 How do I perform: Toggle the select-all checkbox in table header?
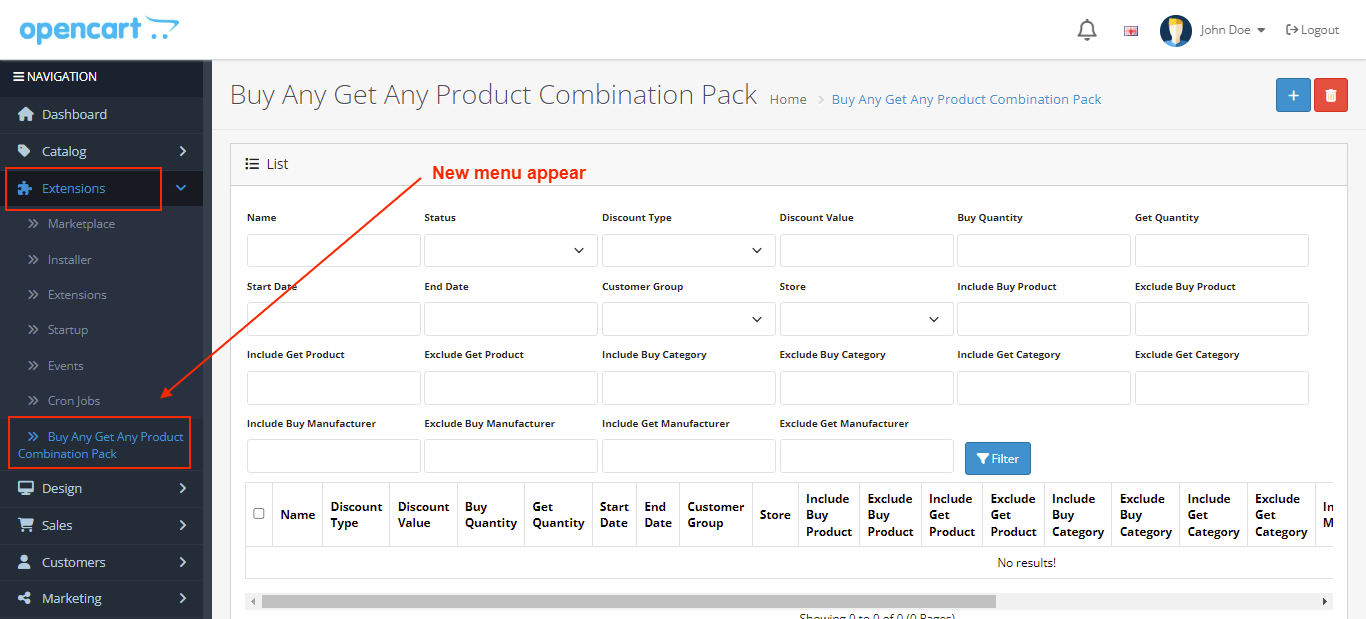tap(259, 513)
